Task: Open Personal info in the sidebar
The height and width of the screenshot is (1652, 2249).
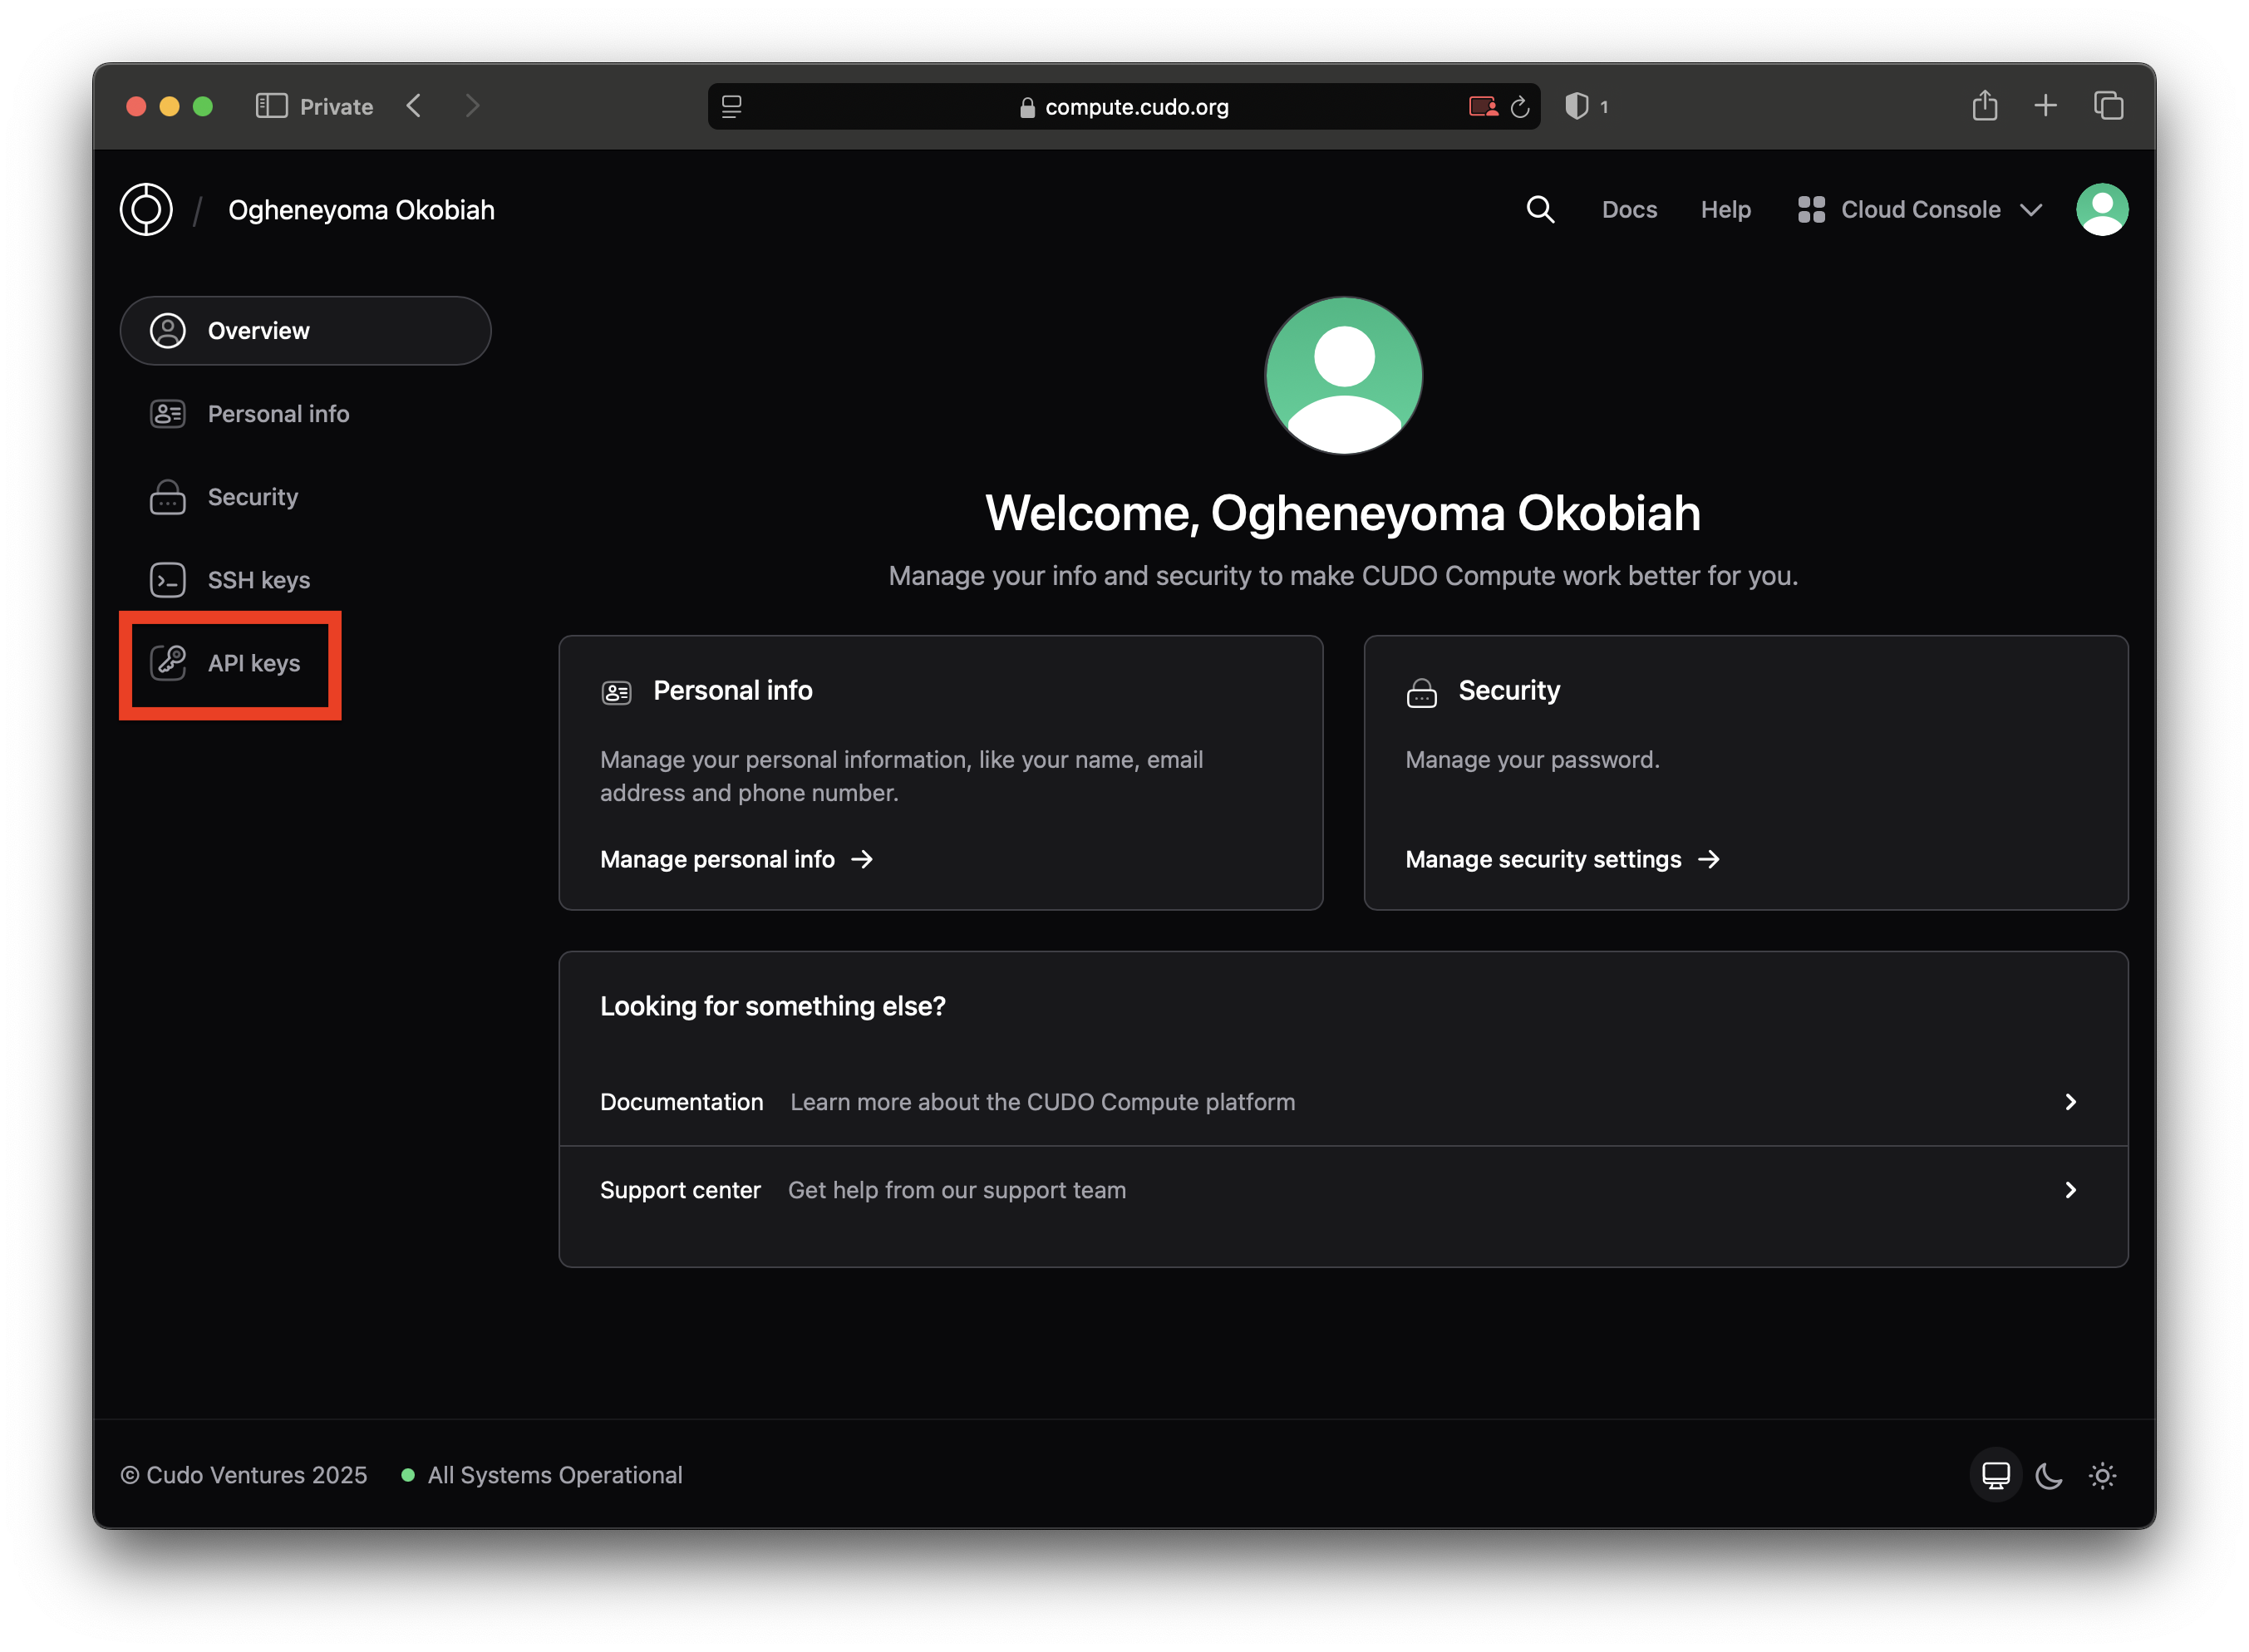Action: (x=305, y=414)
